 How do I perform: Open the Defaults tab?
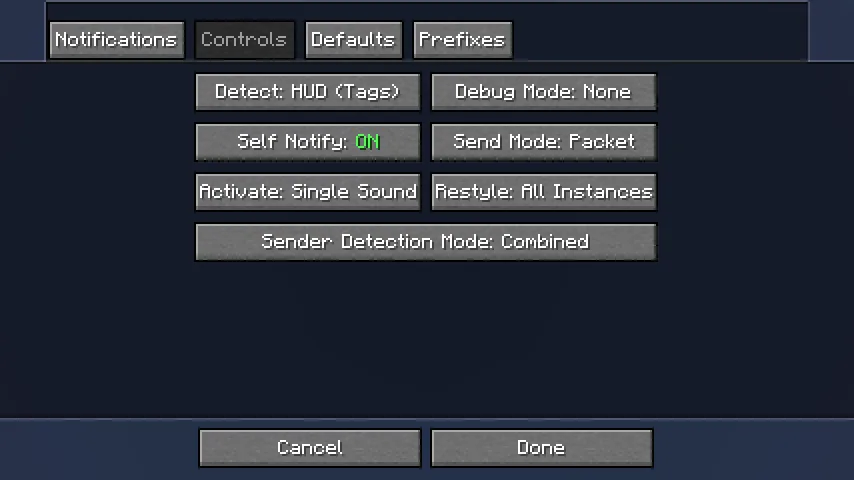[353, 40]
